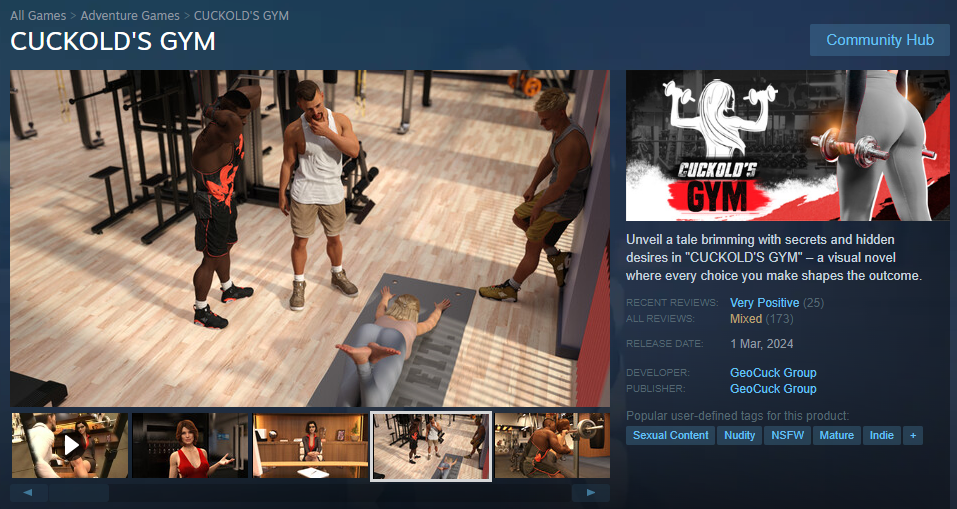The height and width of the screenshot is (509, 957).
Task: Open Adventure Games breadcrumb link
Action: [130, 15]
